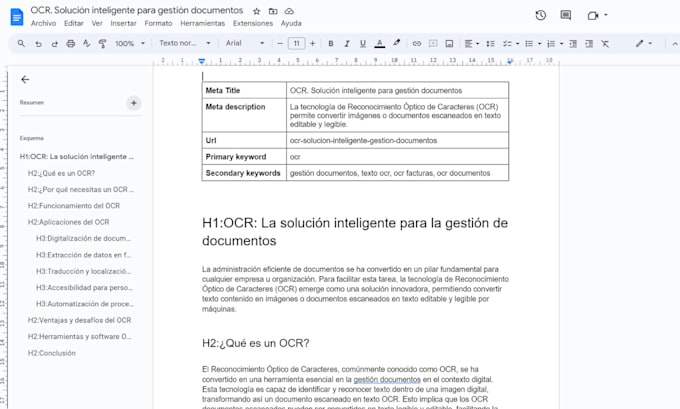The image size is (680, 409).
Task: Jump to H1:OCR heading in outline
Action: coord(77,157)
